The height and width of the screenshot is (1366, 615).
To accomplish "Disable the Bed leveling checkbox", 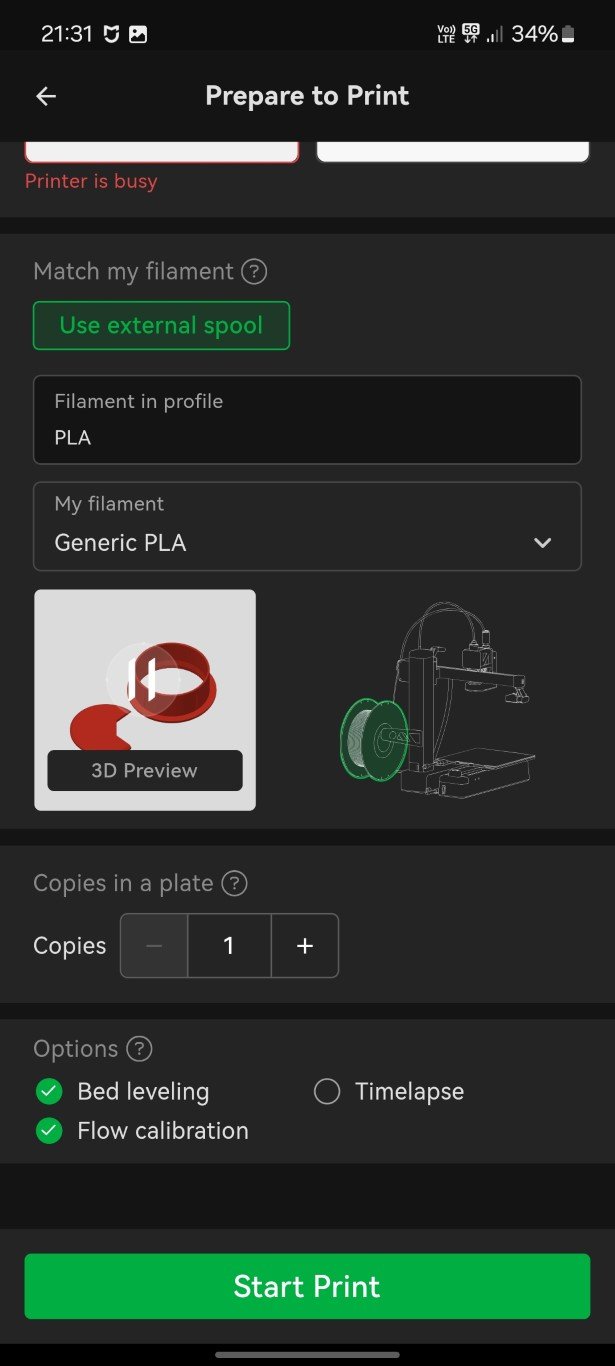I will point(49,1091).
